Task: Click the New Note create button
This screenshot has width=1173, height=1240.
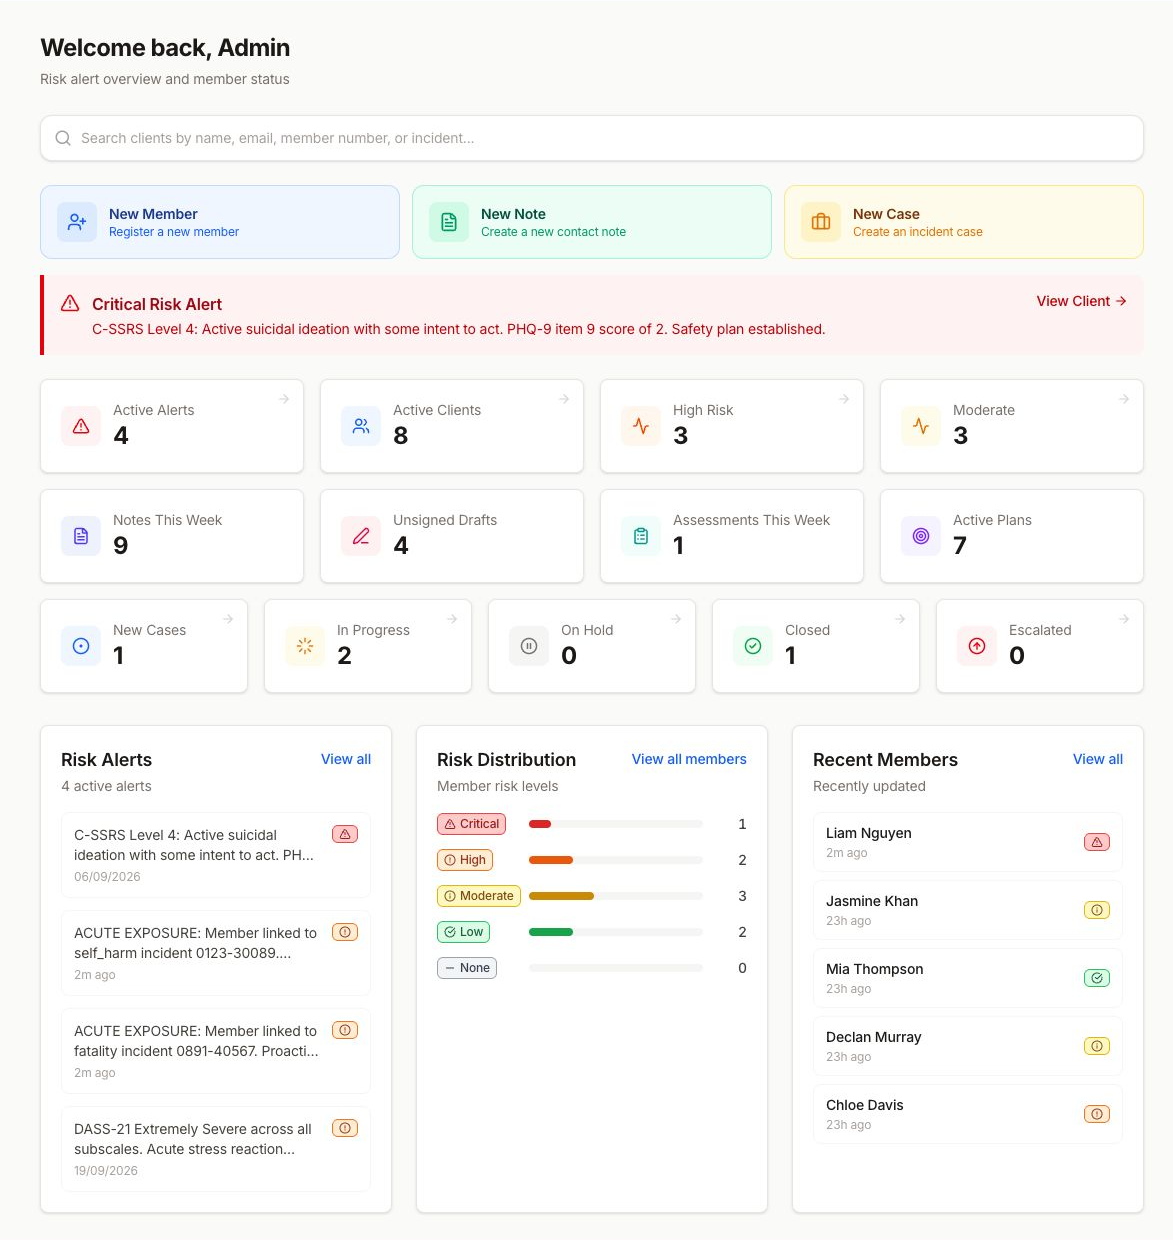Action: (x=592, y=222)
